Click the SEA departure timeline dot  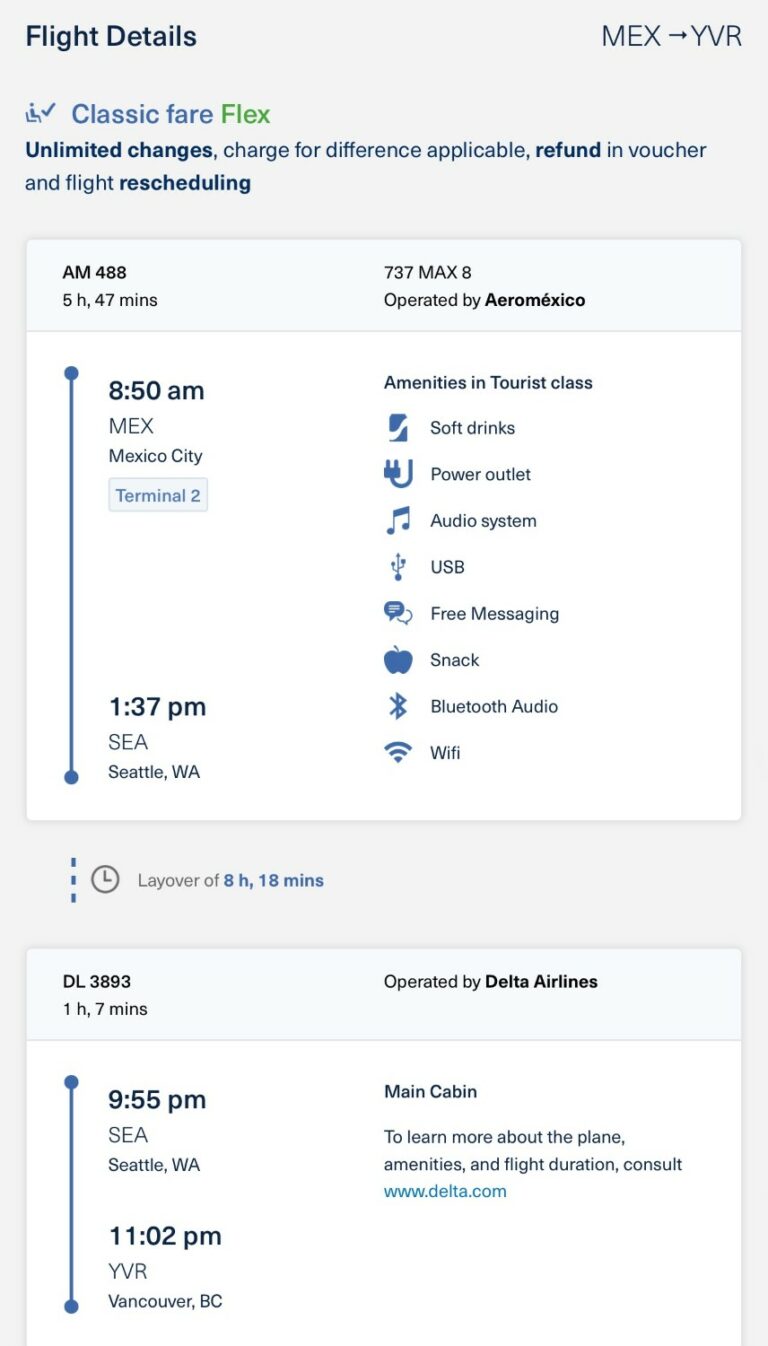tap(71, 1080)
